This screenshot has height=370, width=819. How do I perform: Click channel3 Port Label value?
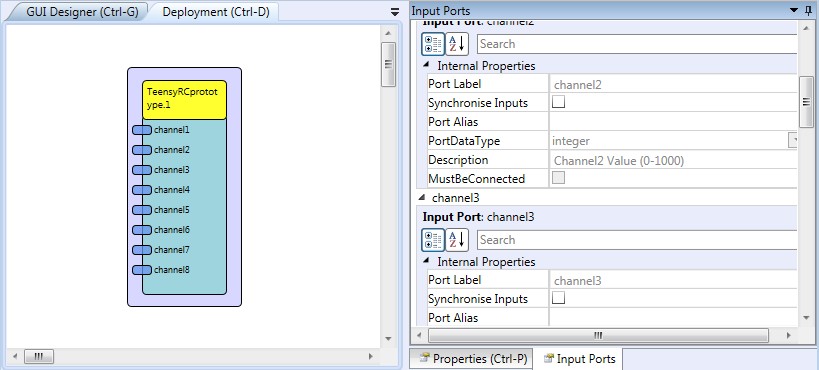(x=673, y=281)
